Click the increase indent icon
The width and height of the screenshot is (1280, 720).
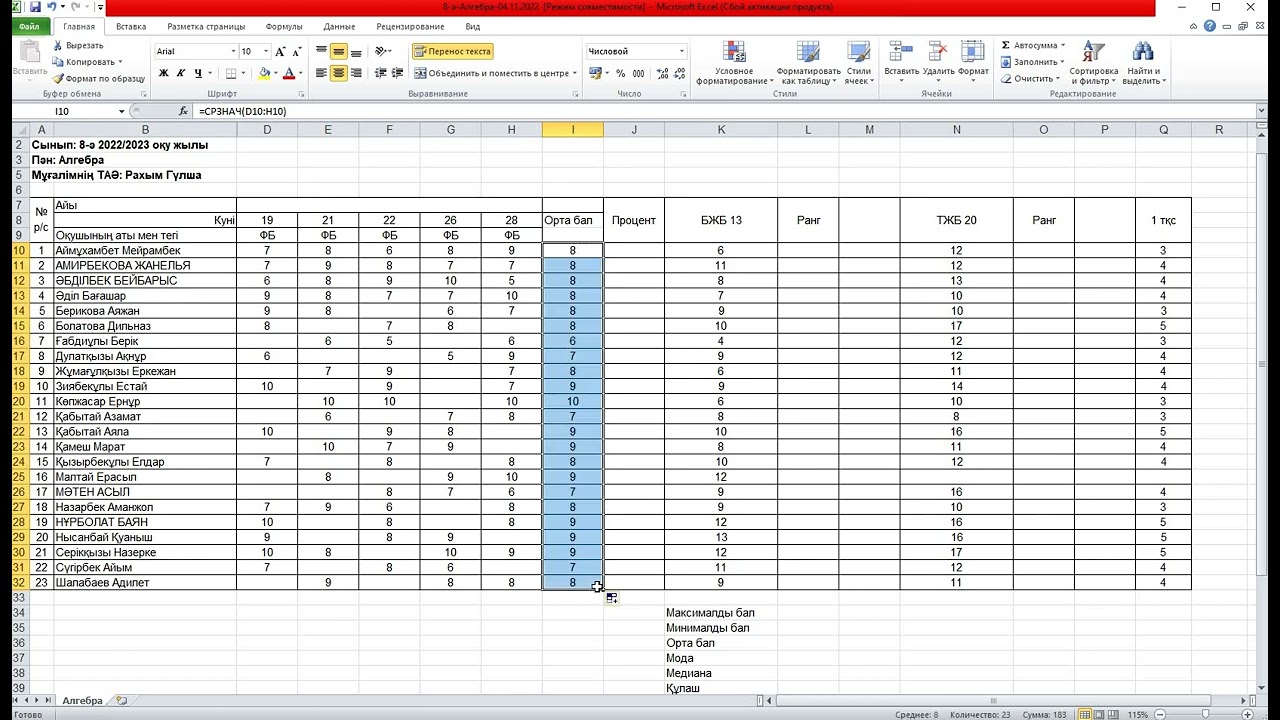[x=396, y=73]
